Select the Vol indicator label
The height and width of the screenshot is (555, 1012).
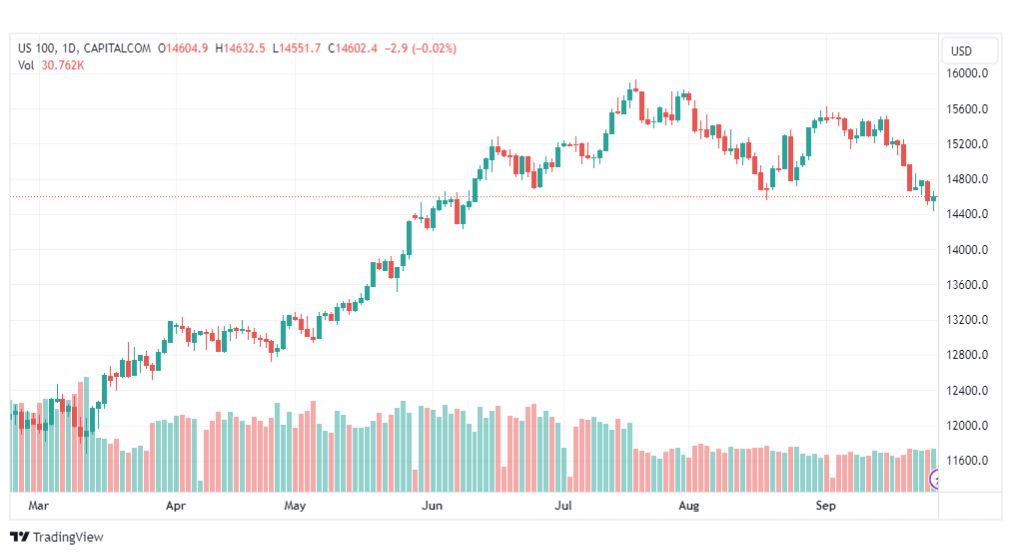click(x=27, y=65)
